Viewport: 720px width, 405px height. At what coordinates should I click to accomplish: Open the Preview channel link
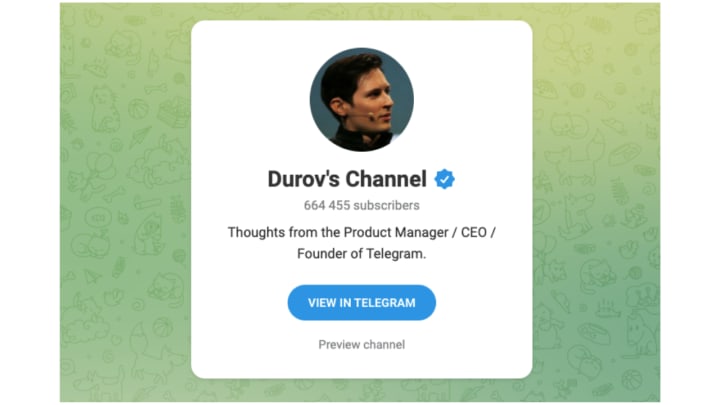(362, 344)
